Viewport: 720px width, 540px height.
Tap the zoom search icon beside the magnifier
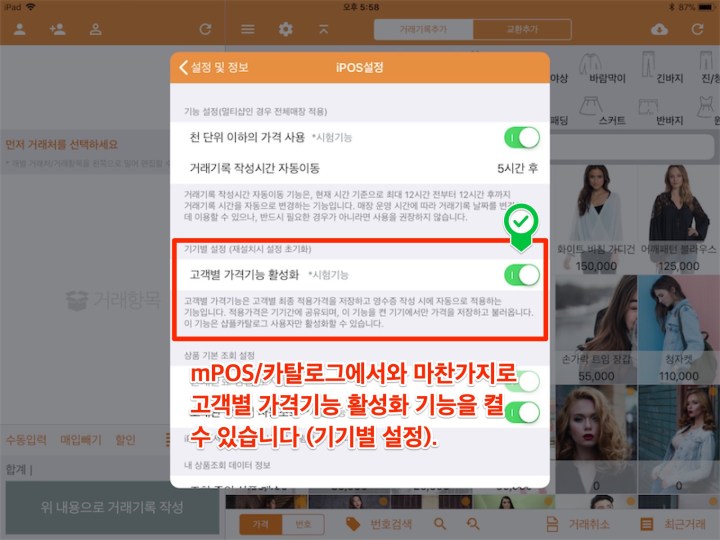click(473, 524)
